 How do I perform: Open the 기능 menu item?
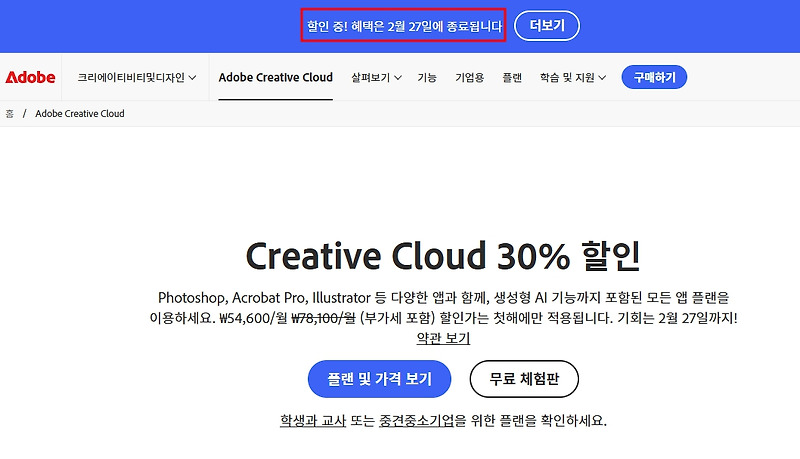[x=427, y=78]
